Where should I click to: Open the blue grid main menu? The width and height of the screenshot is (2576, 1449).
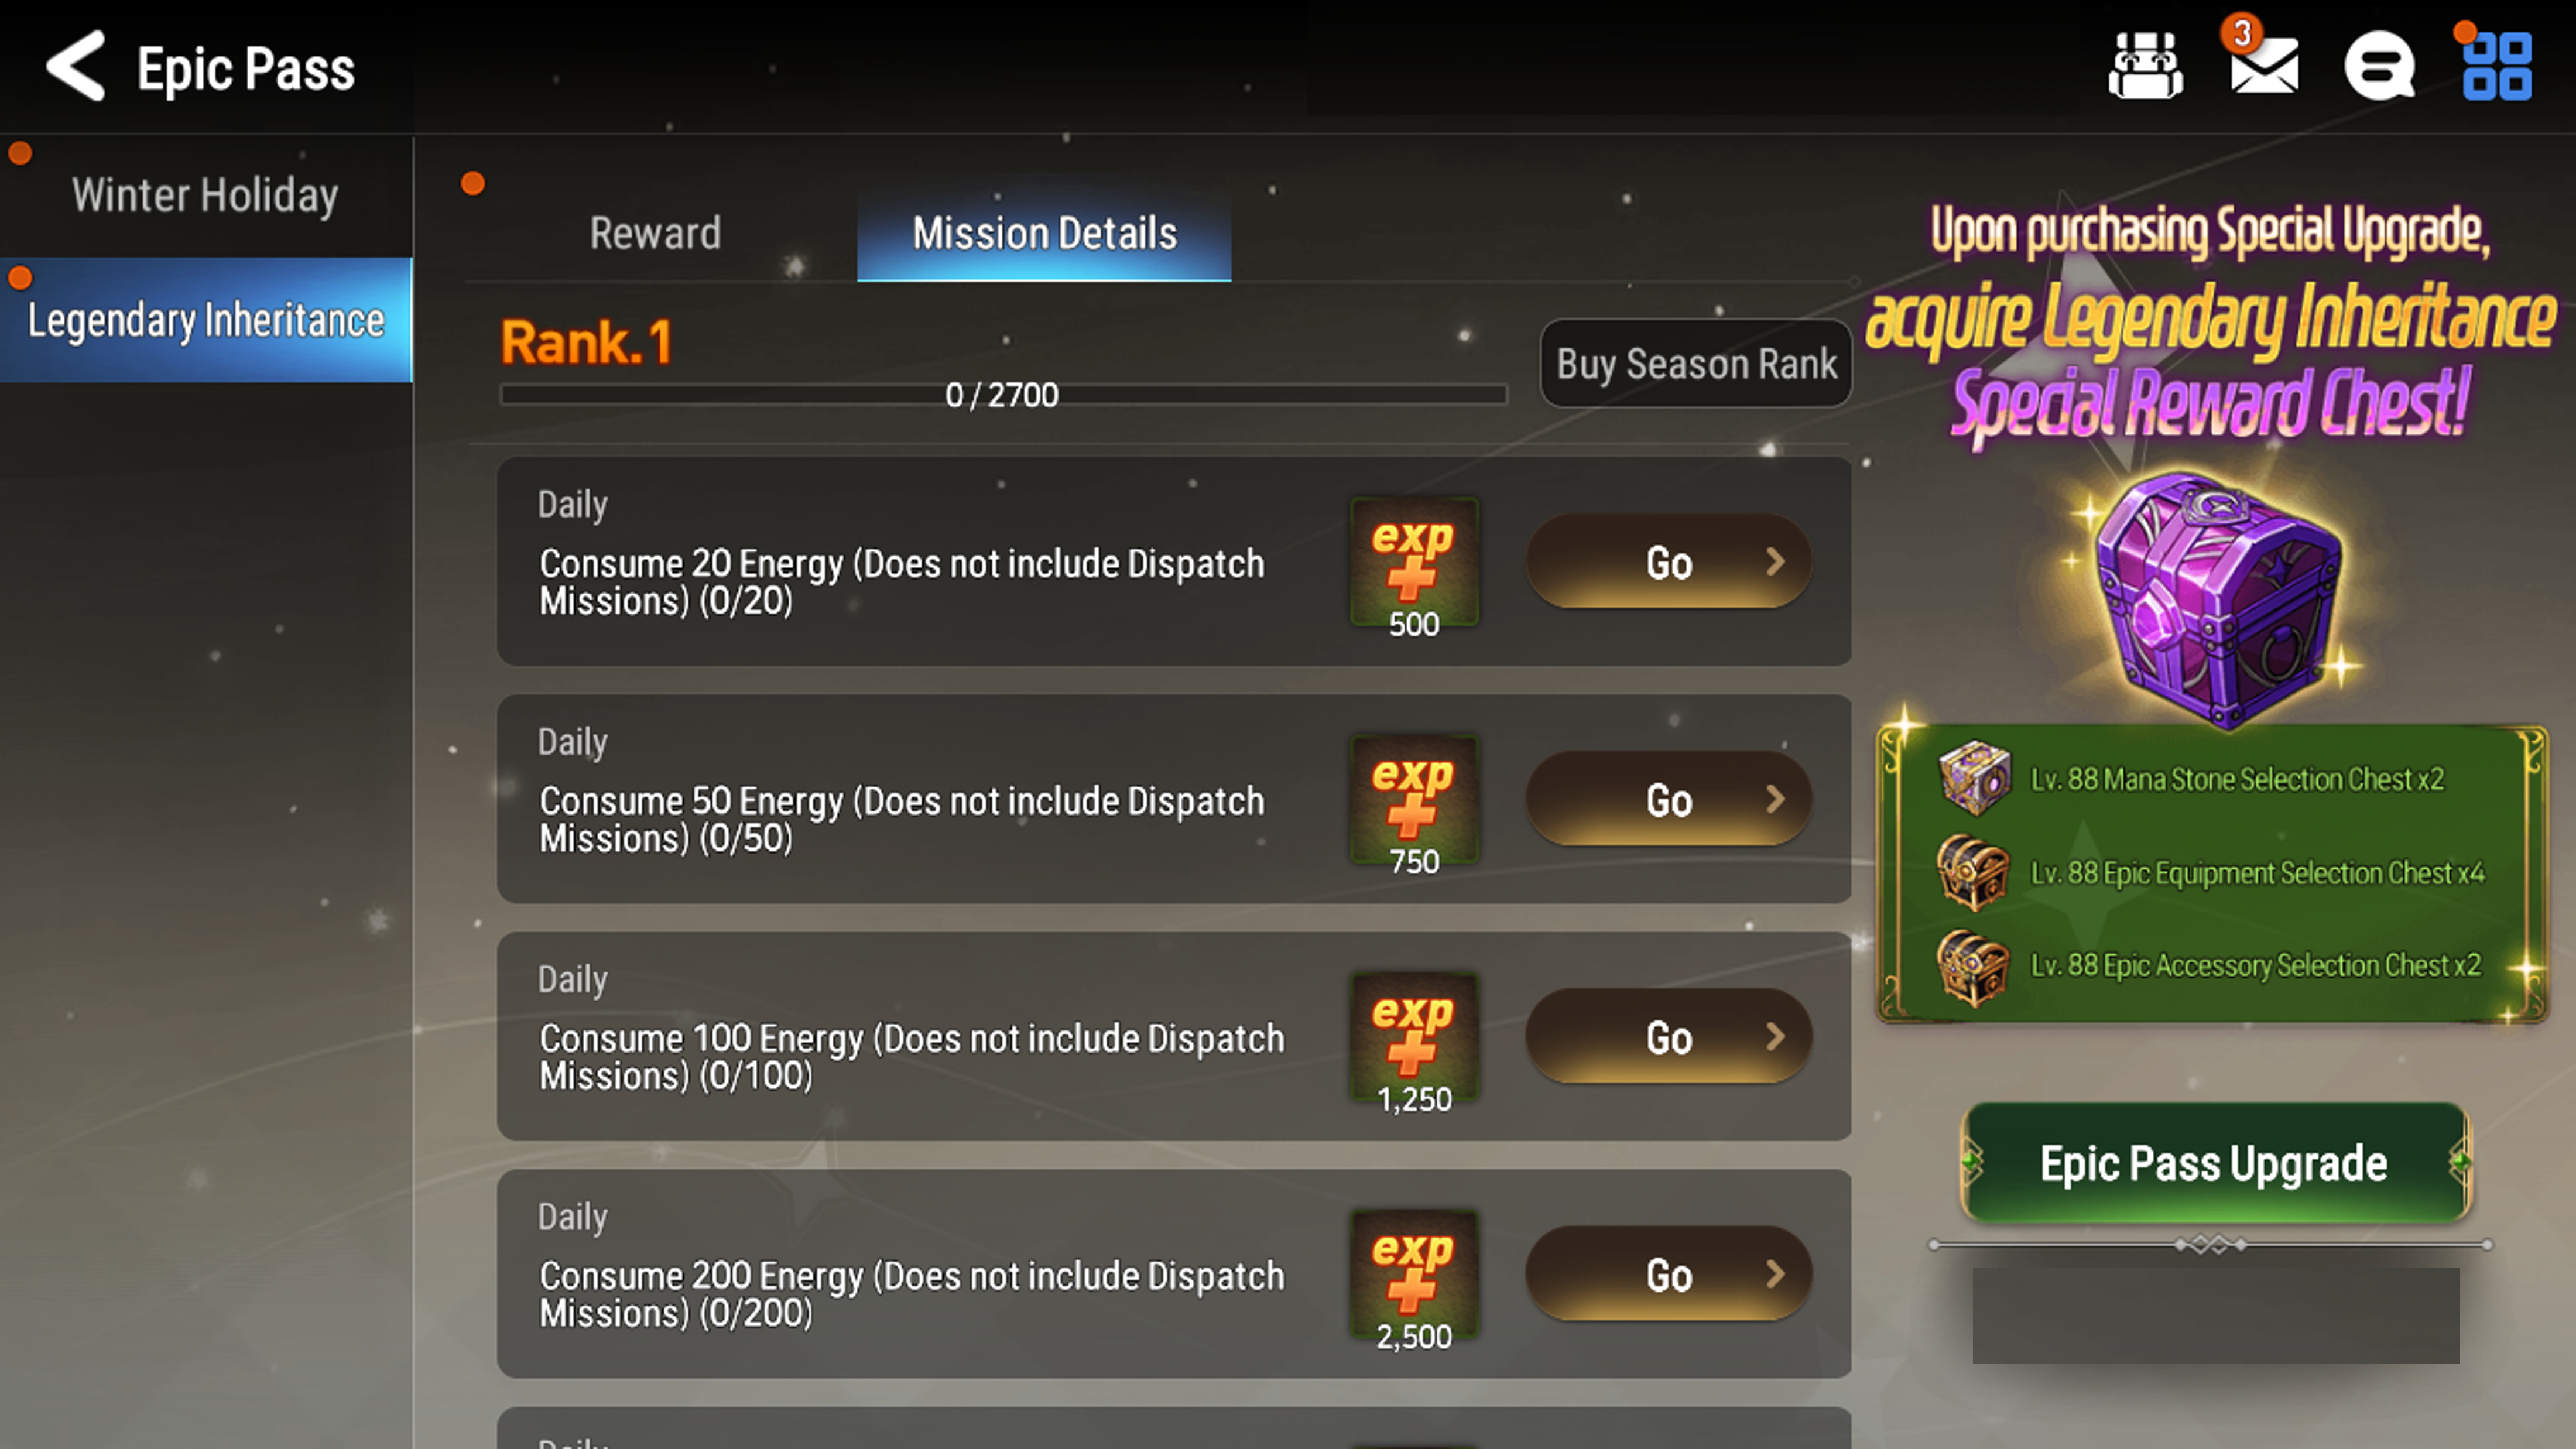pos(2497,66)
